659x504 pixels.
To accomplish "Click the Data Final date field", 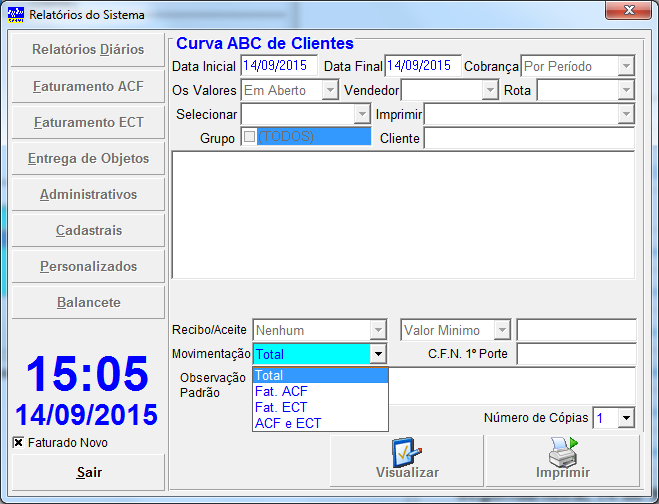I will point(423,66).
